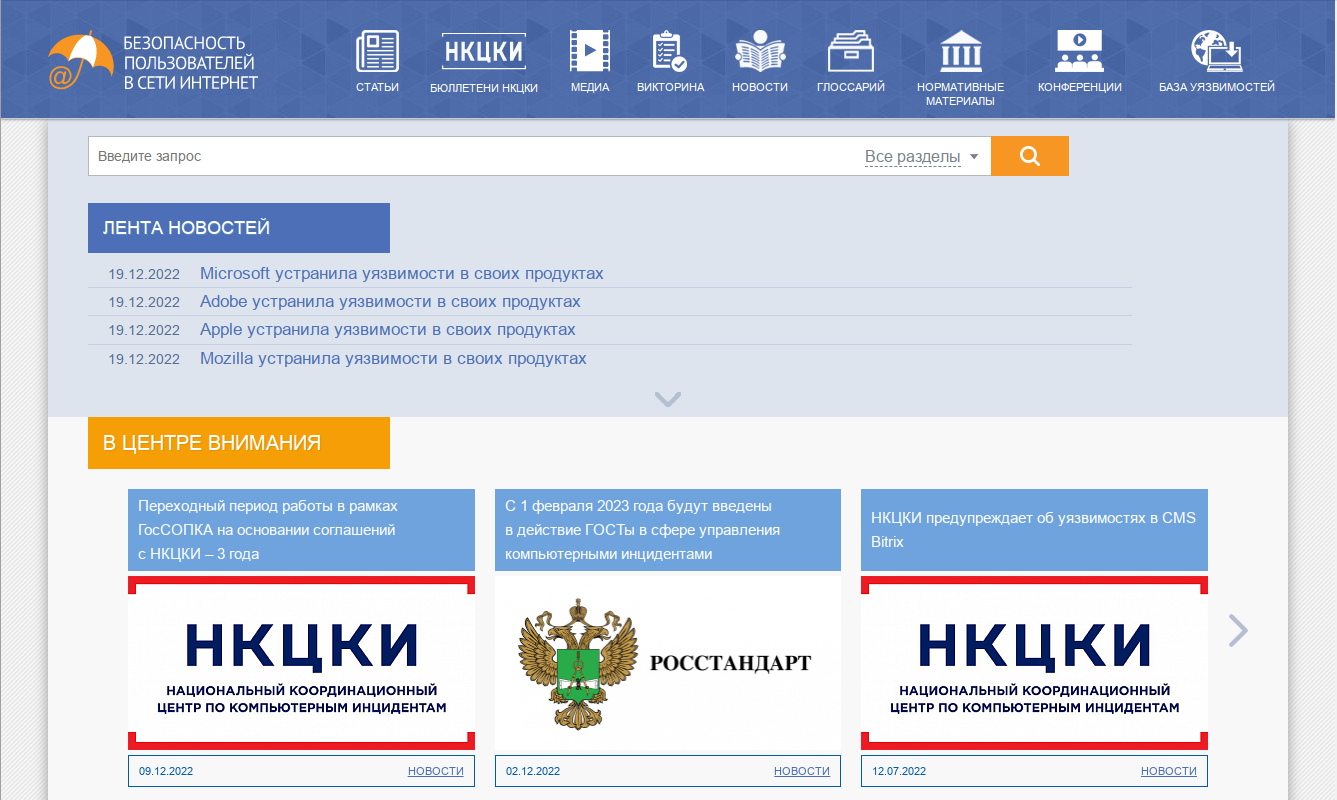Open the Конференции presentation icon

coord(1079,51)
